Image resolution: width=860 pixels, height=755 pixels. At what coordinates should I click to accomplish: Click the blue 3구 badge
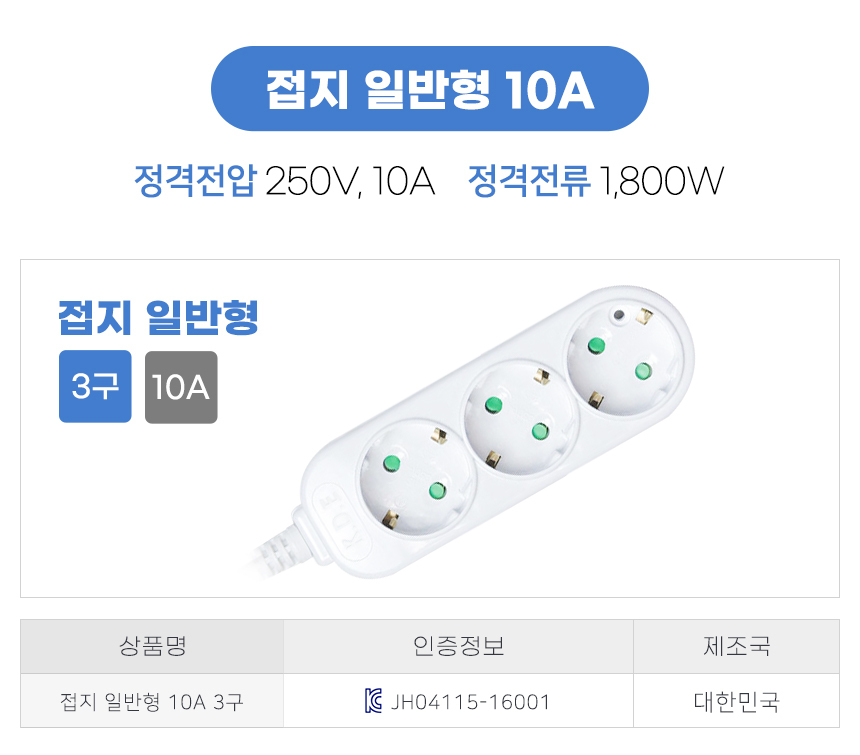point(95,387)
